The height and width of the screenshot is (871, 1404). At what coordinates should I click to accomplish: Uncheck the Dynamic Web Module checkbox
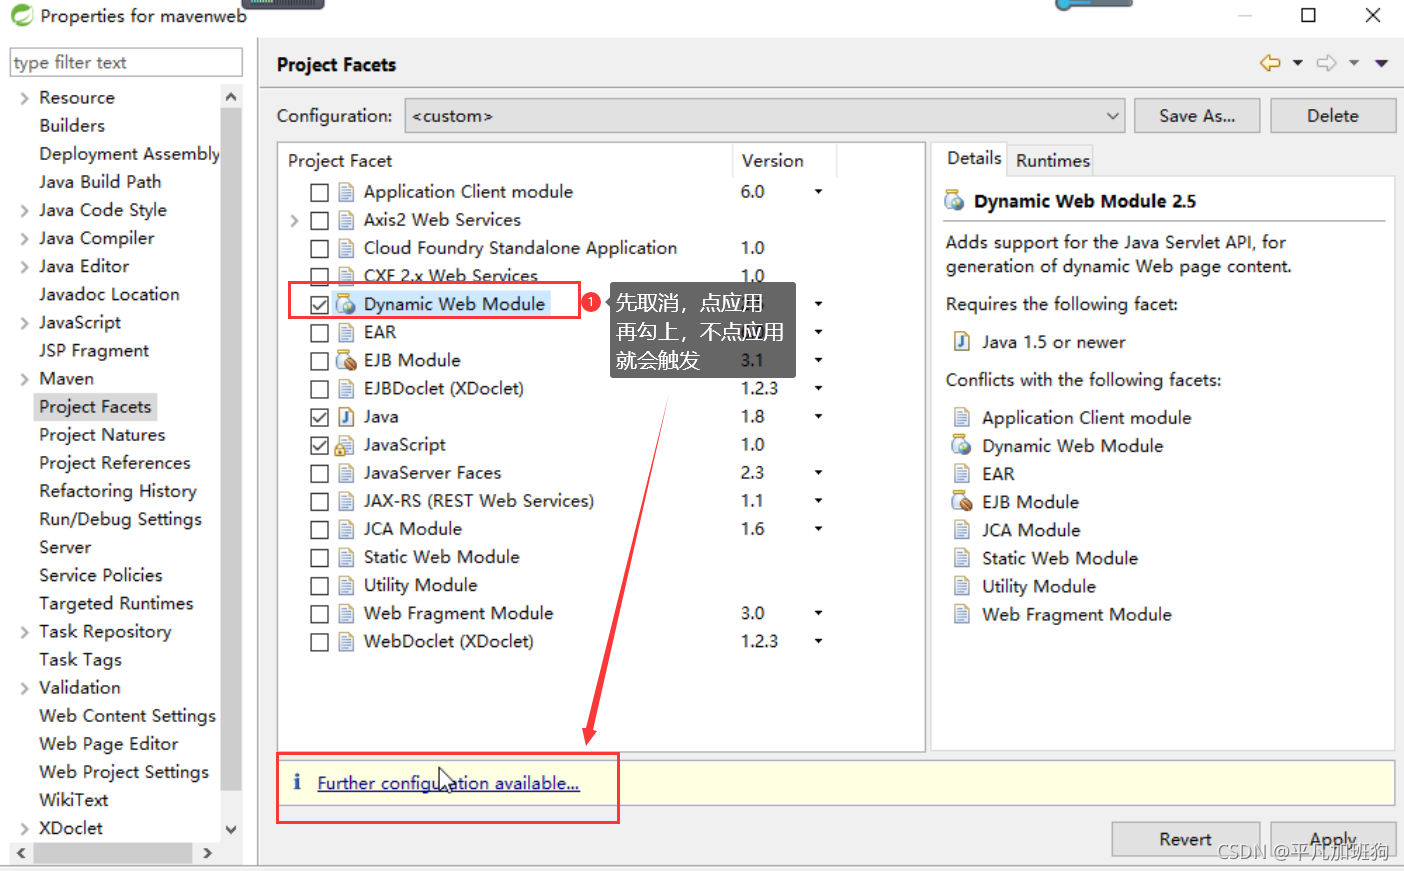320,304
